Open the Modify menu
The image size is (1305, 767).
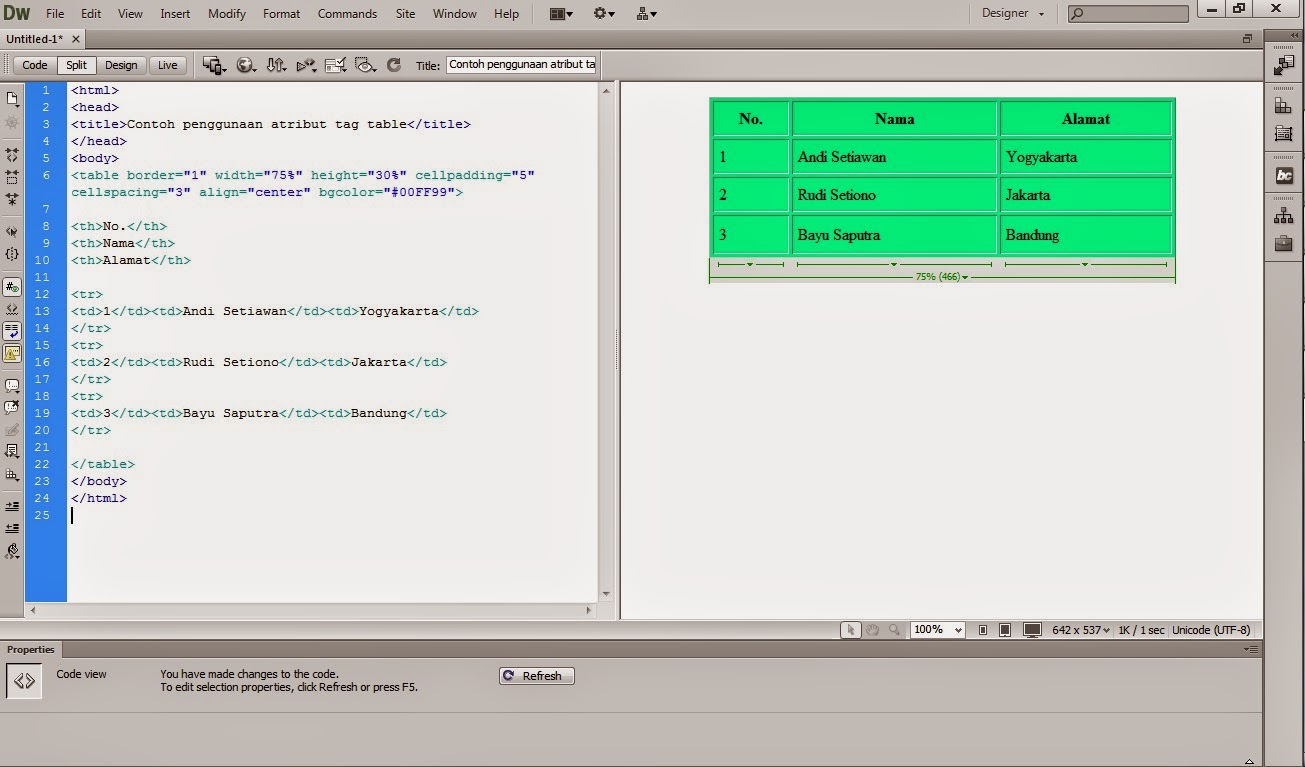click(227, 14)
